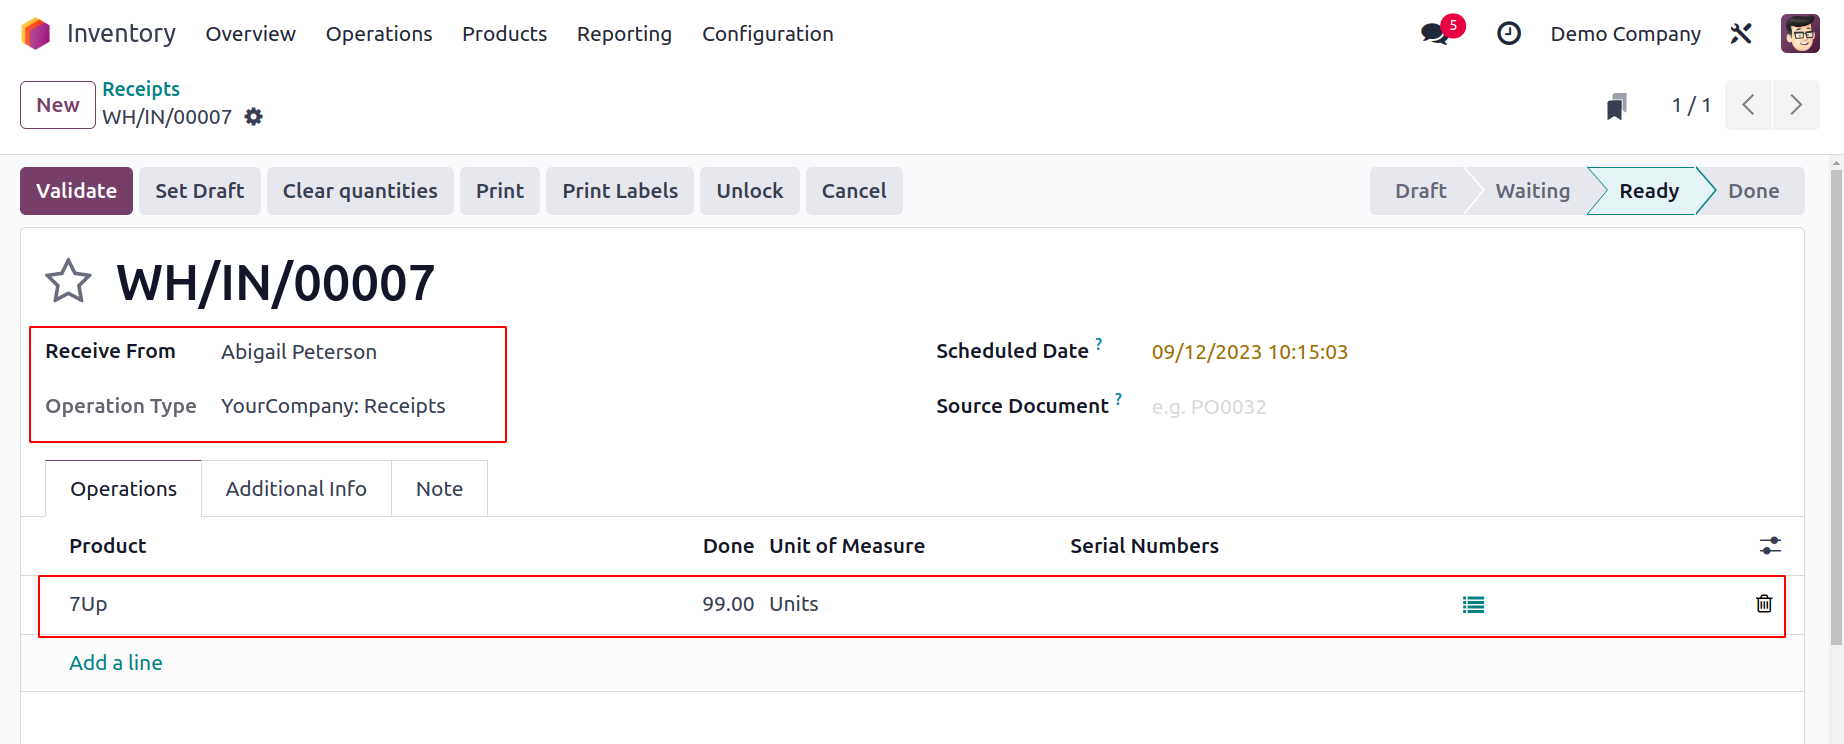Click the Unlock button
This screenshot has width=1844, height=744.
750,191
